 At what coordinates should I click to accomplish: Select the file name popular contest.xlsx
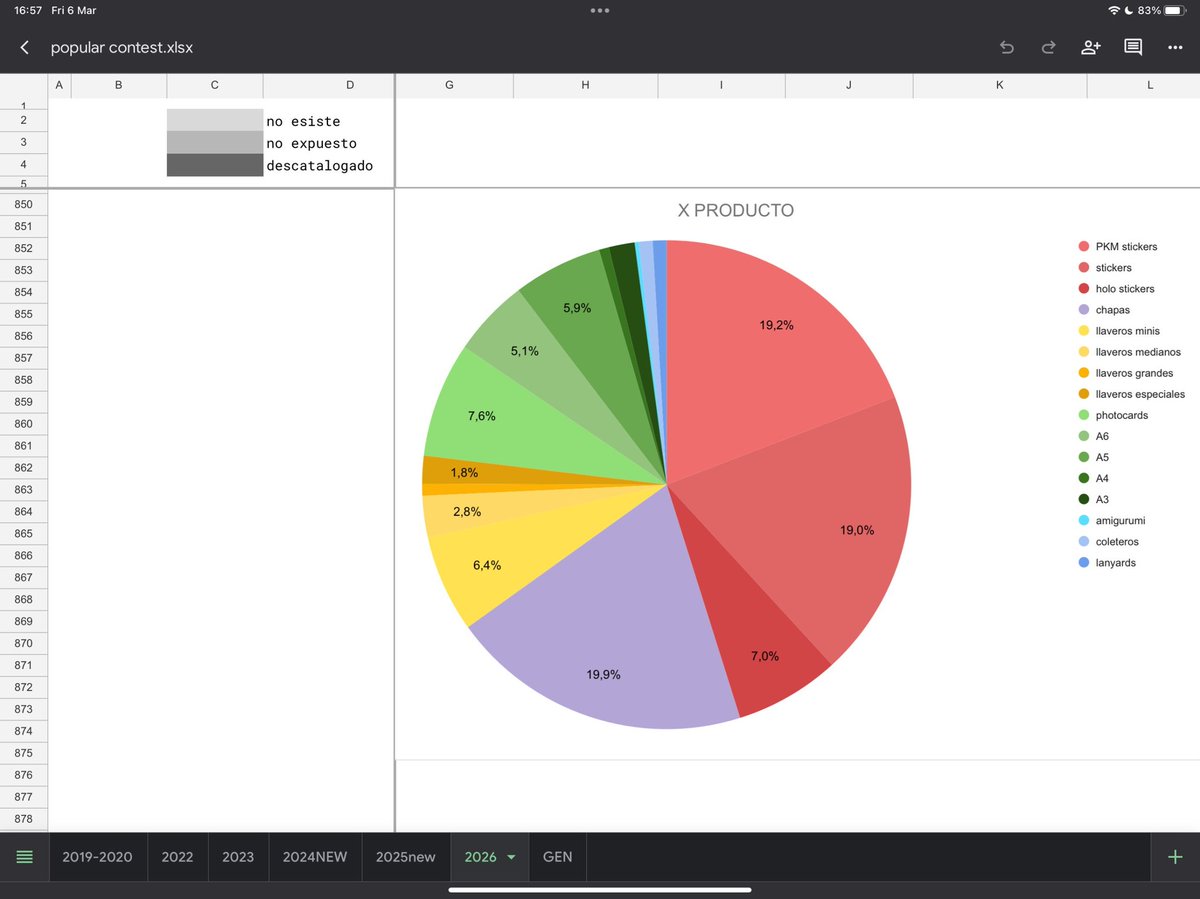pyautogui.click(x=122, y=47)
